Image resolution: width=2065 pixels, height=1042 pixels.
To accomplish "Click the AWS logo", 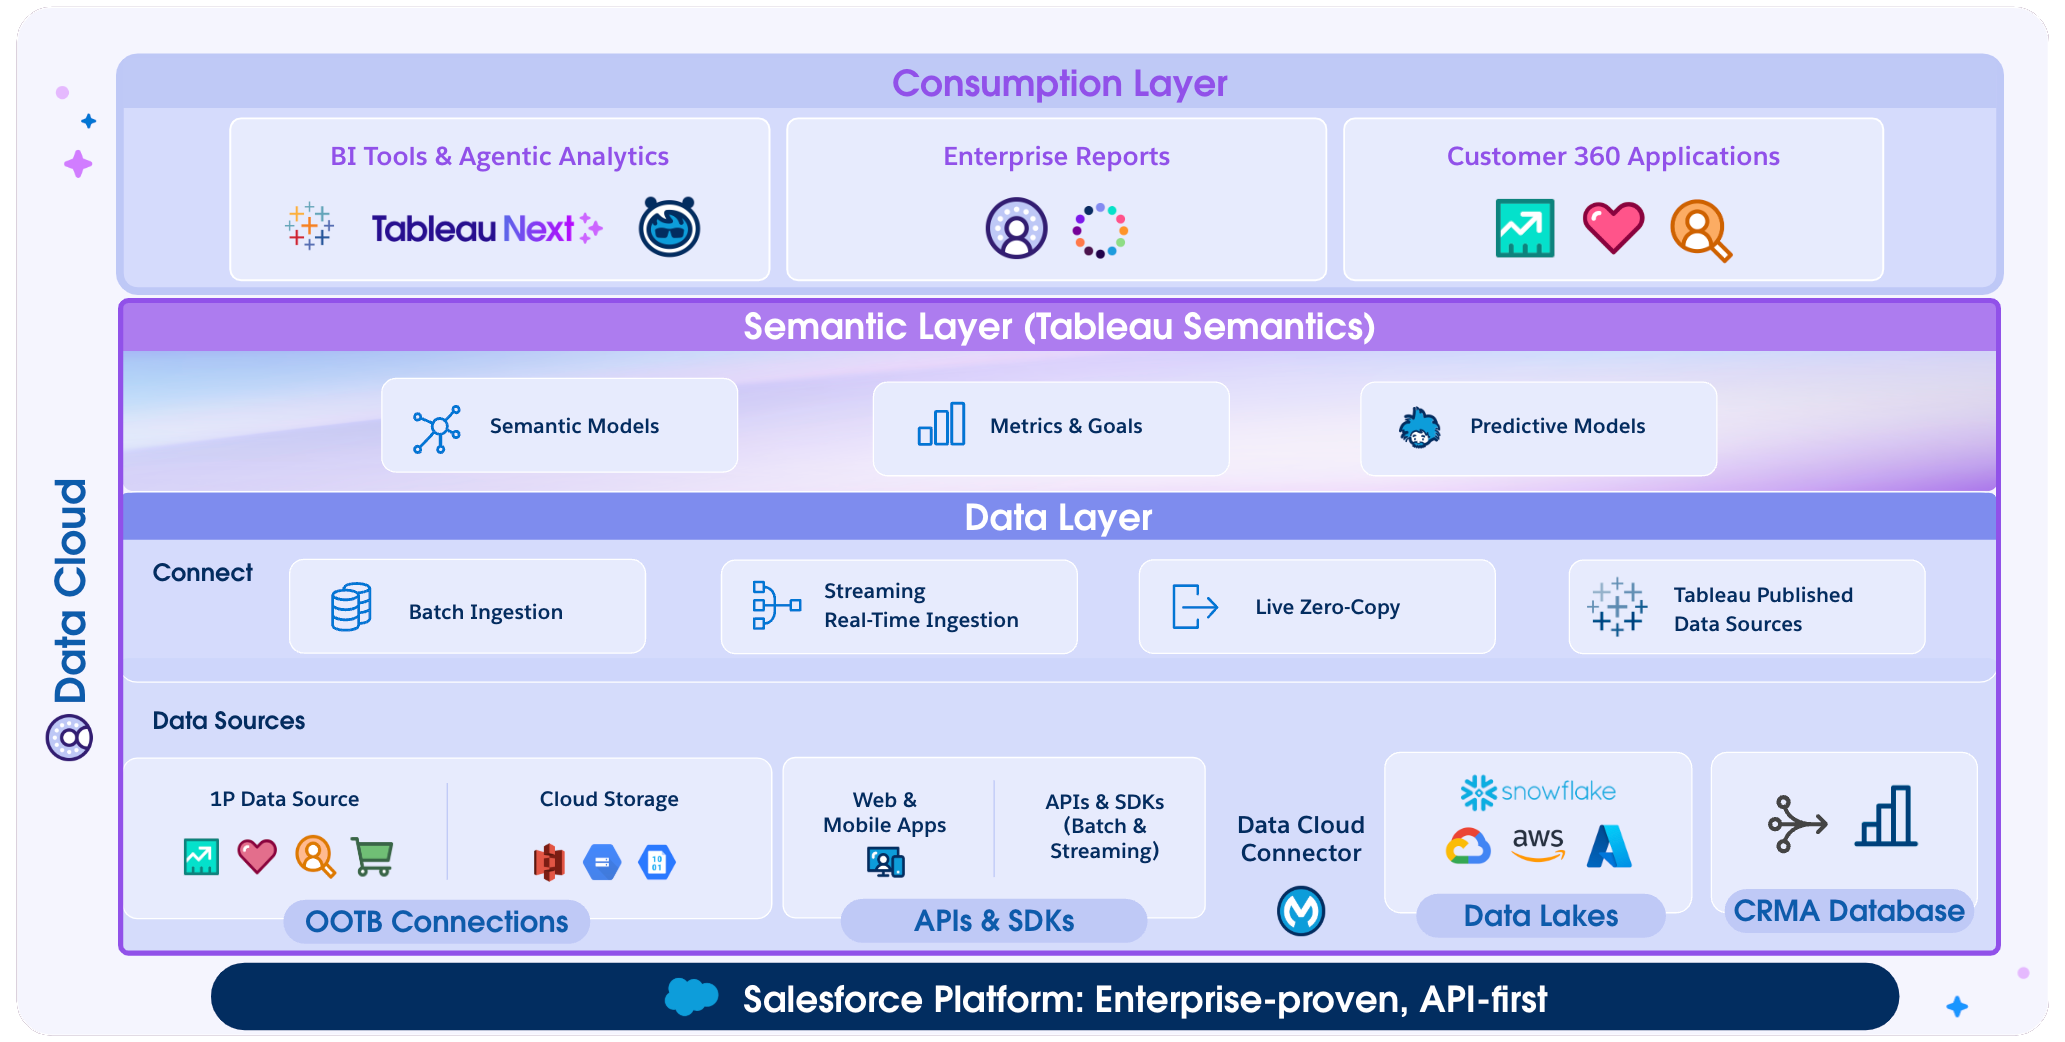I will tap(1538, 843).
